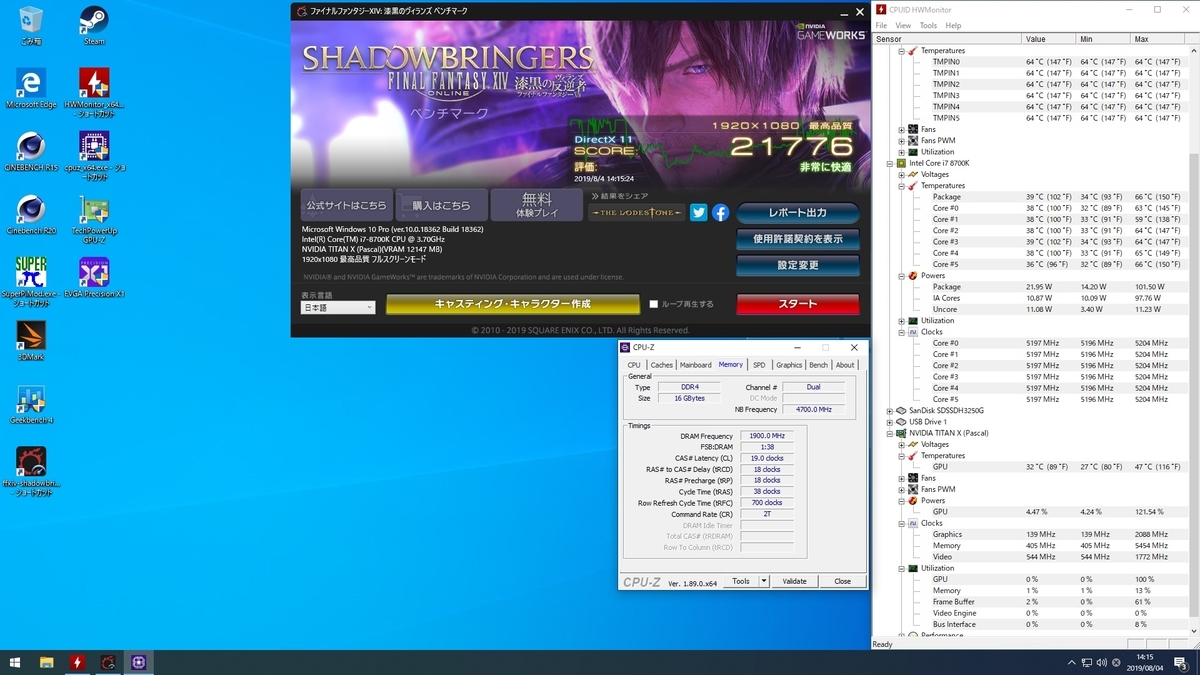Screen dimensions: 1200x675
Task: Open File Explorer from the taskbar
Action: click(46, 662)
